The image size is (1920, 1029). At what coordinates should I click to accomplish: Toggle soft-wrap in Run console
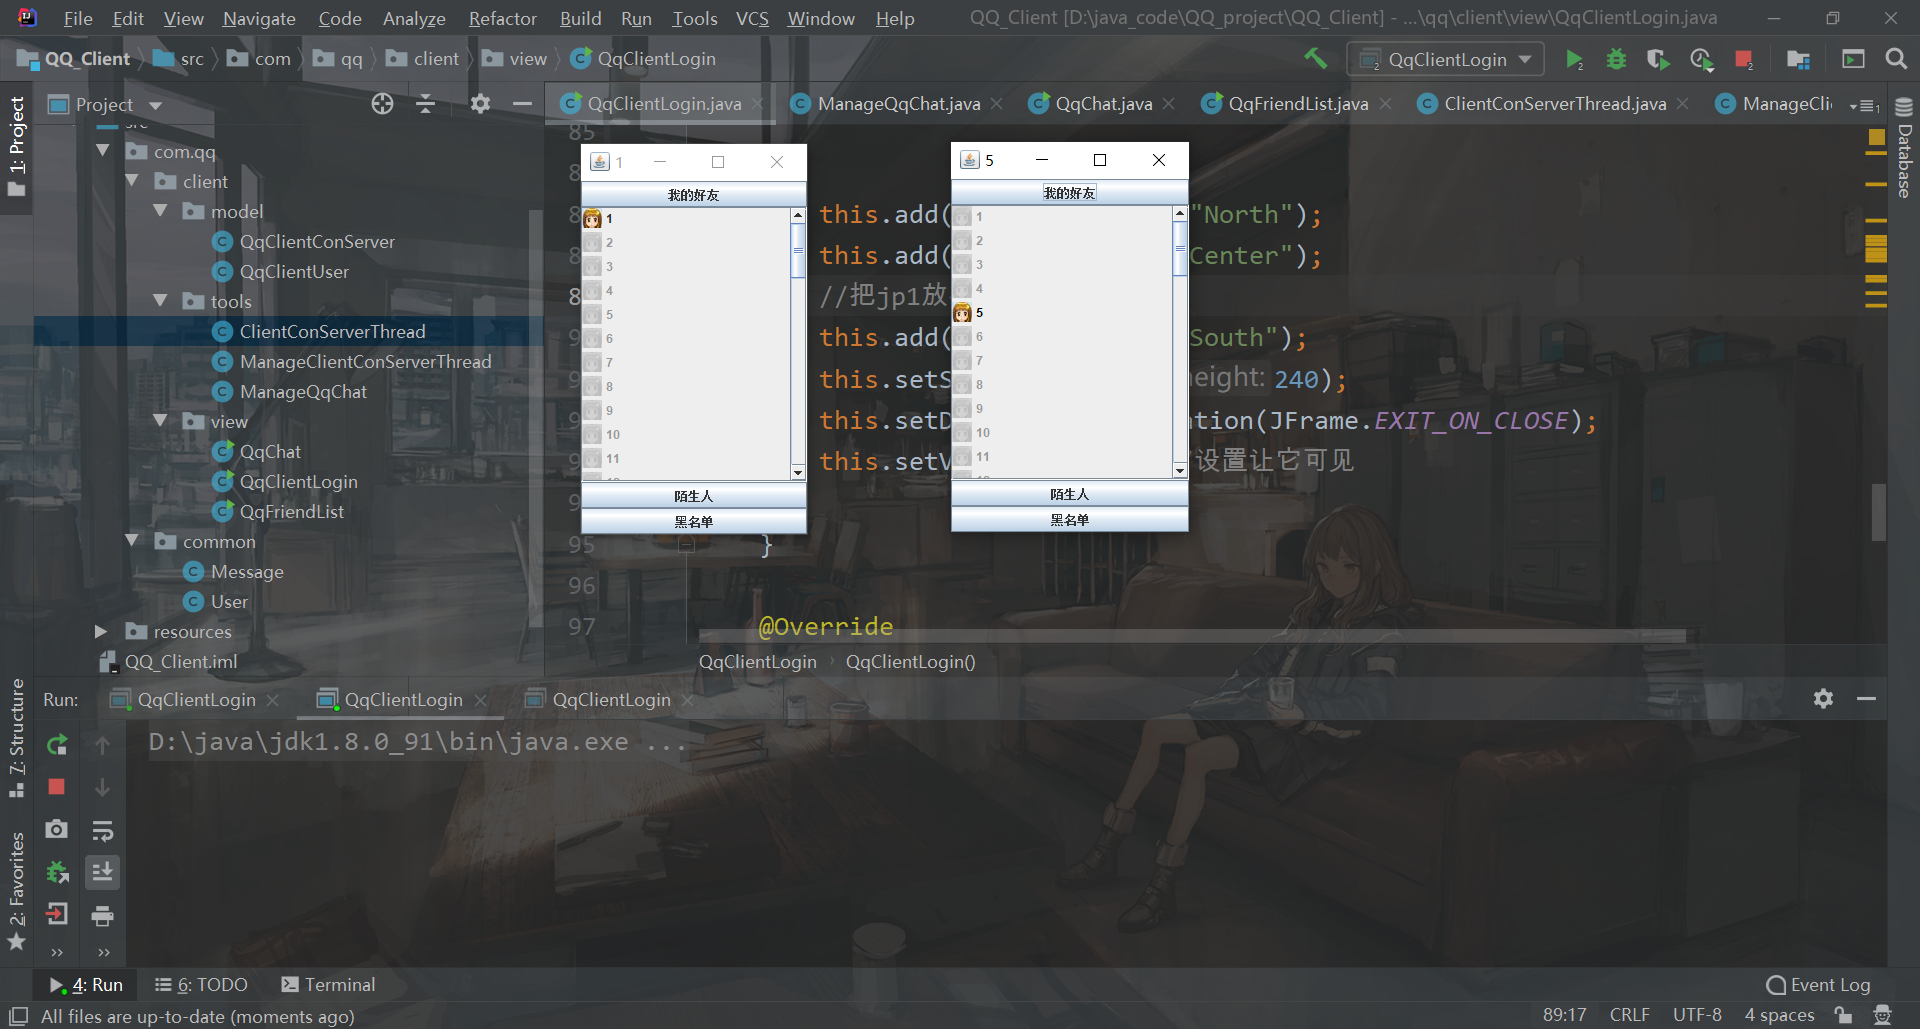pyautogui.click(x=102, y=830)
